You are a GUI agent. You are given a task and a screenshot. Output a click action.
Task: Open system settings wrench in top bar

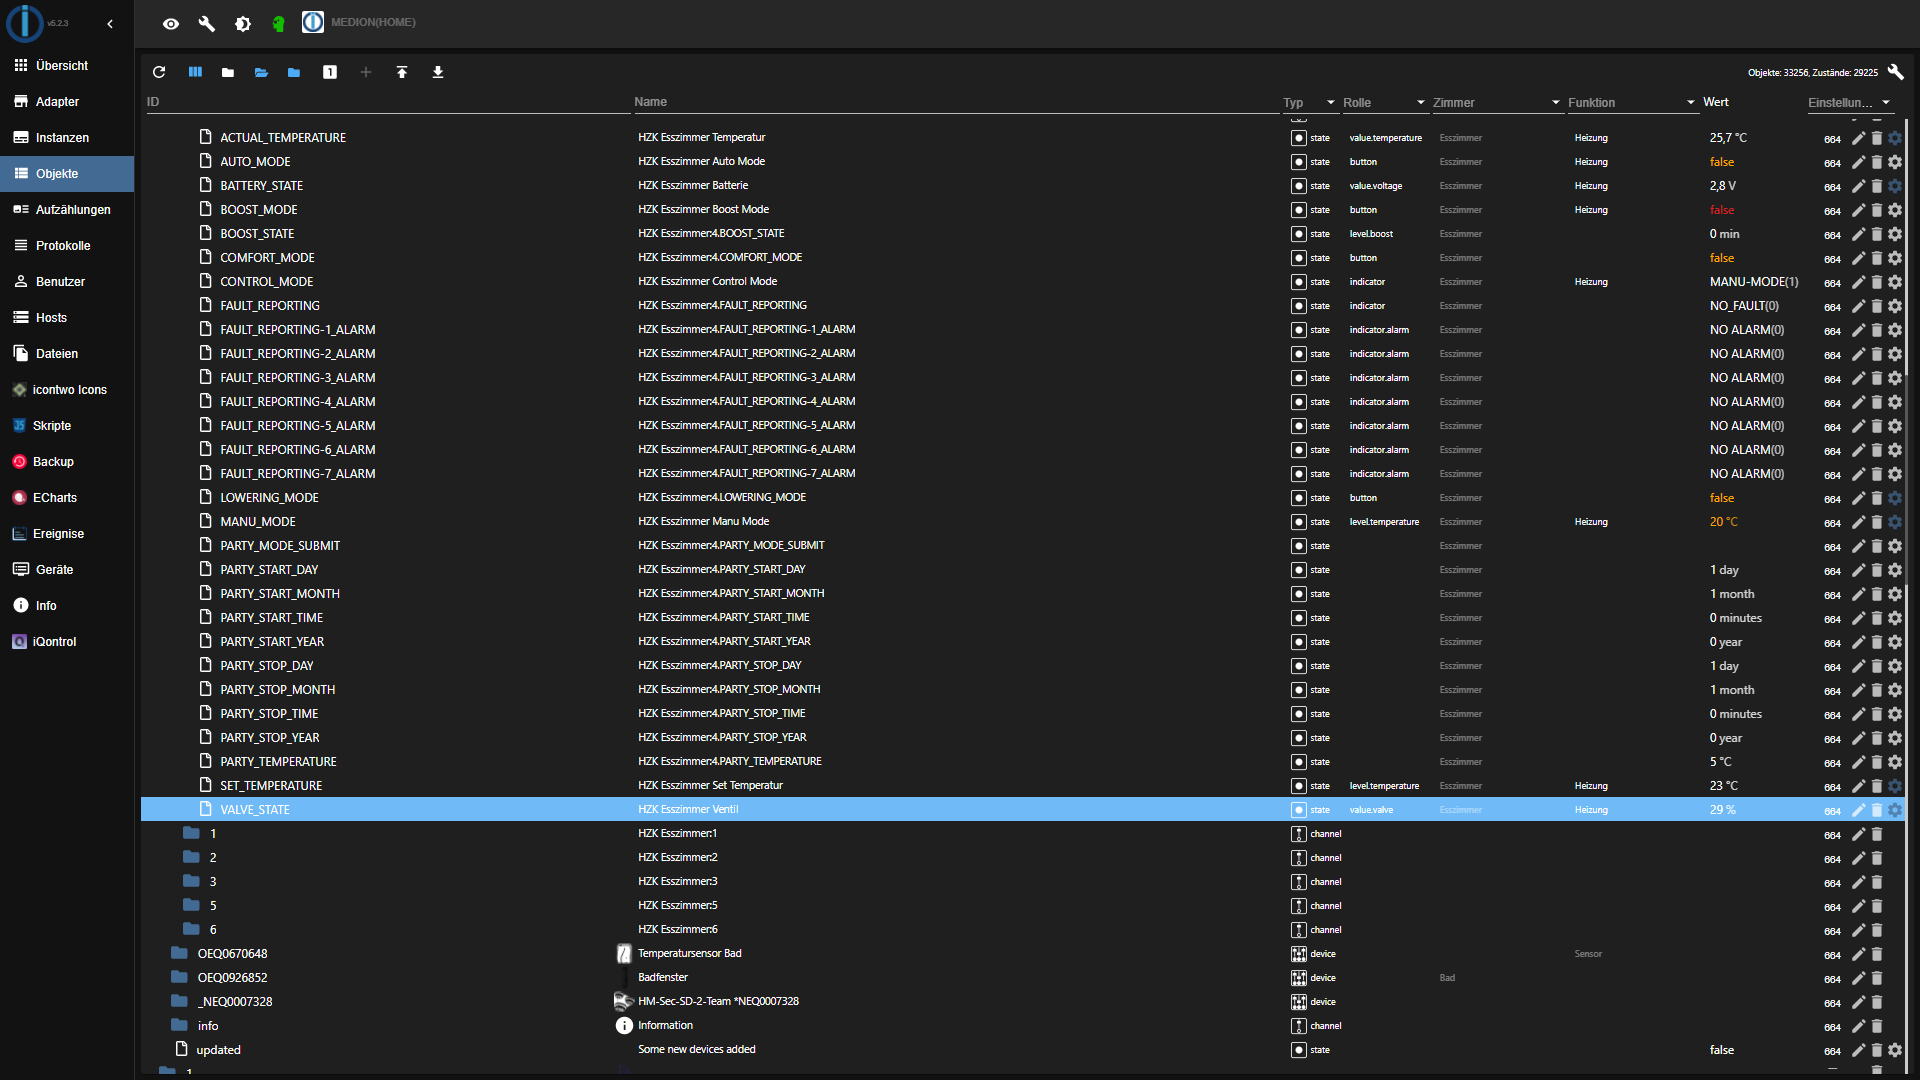click(x=207, y=23)
